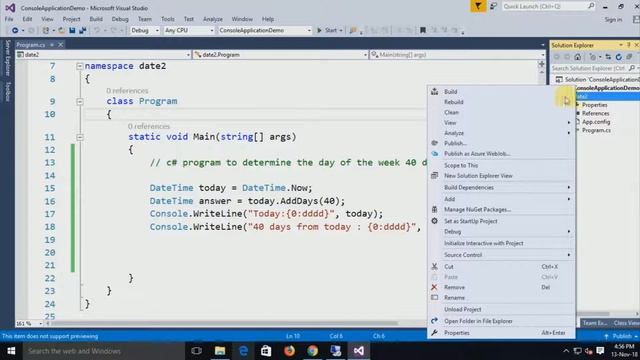Click the Sign in link
640x360 pixels.
pyautogui.click(x=613, y=20)
